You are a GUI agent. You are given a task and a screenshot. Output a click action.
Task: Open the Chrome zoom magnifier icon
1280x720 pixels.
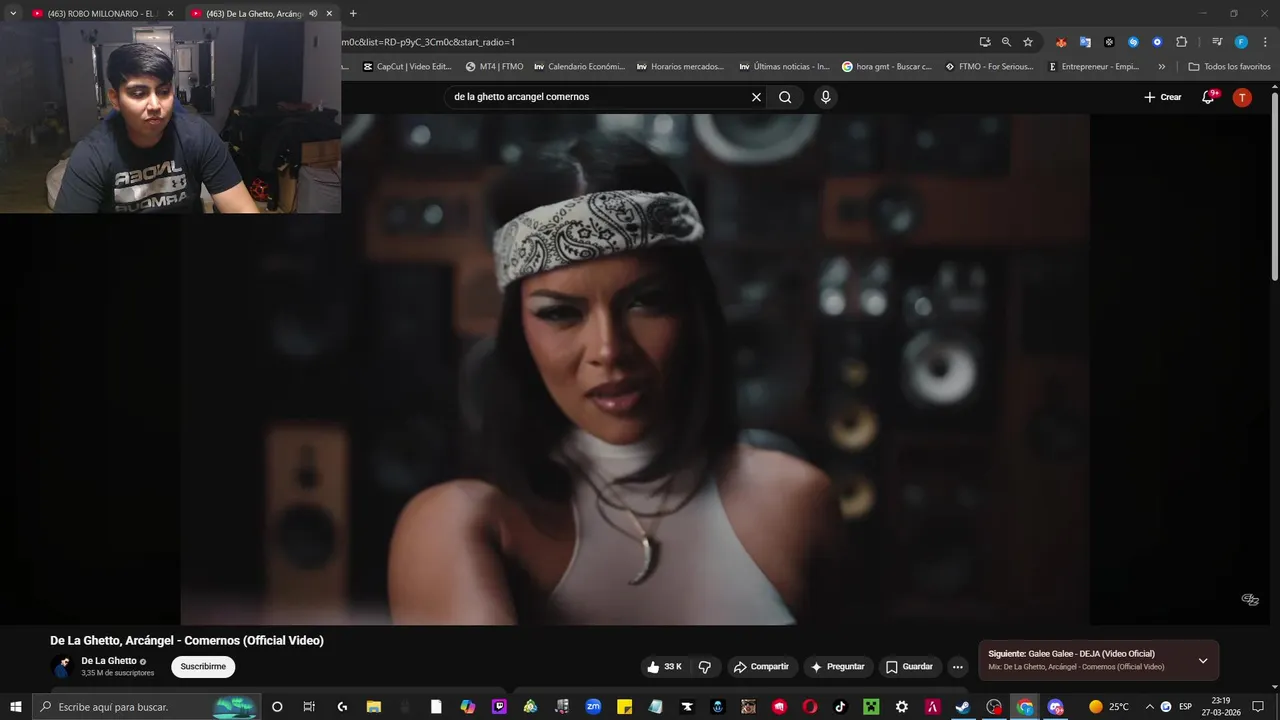tap(1006, 42)
